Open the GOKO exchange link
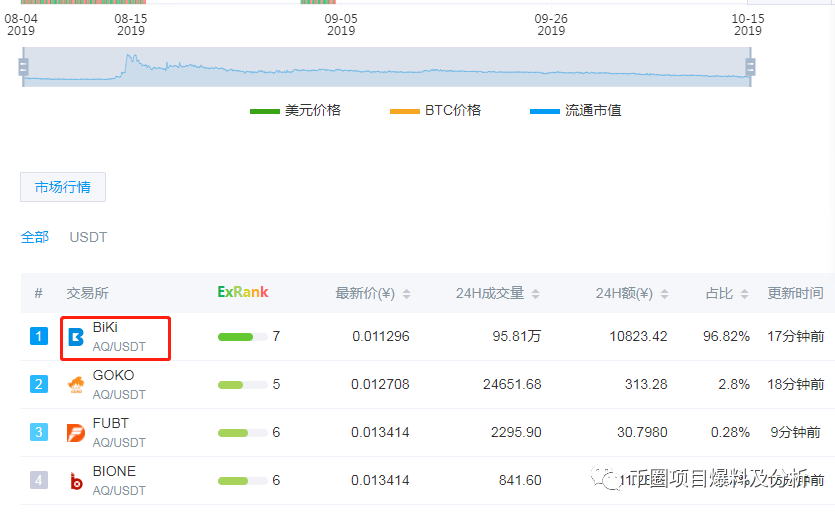835x514 pixels. pyautogui.click(x=113, y=375)
